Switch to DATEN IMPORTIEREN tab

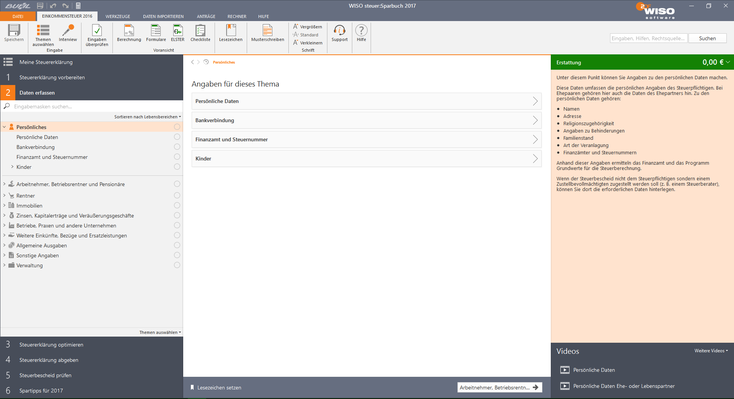pyautogui.click(x=163, y=16)
